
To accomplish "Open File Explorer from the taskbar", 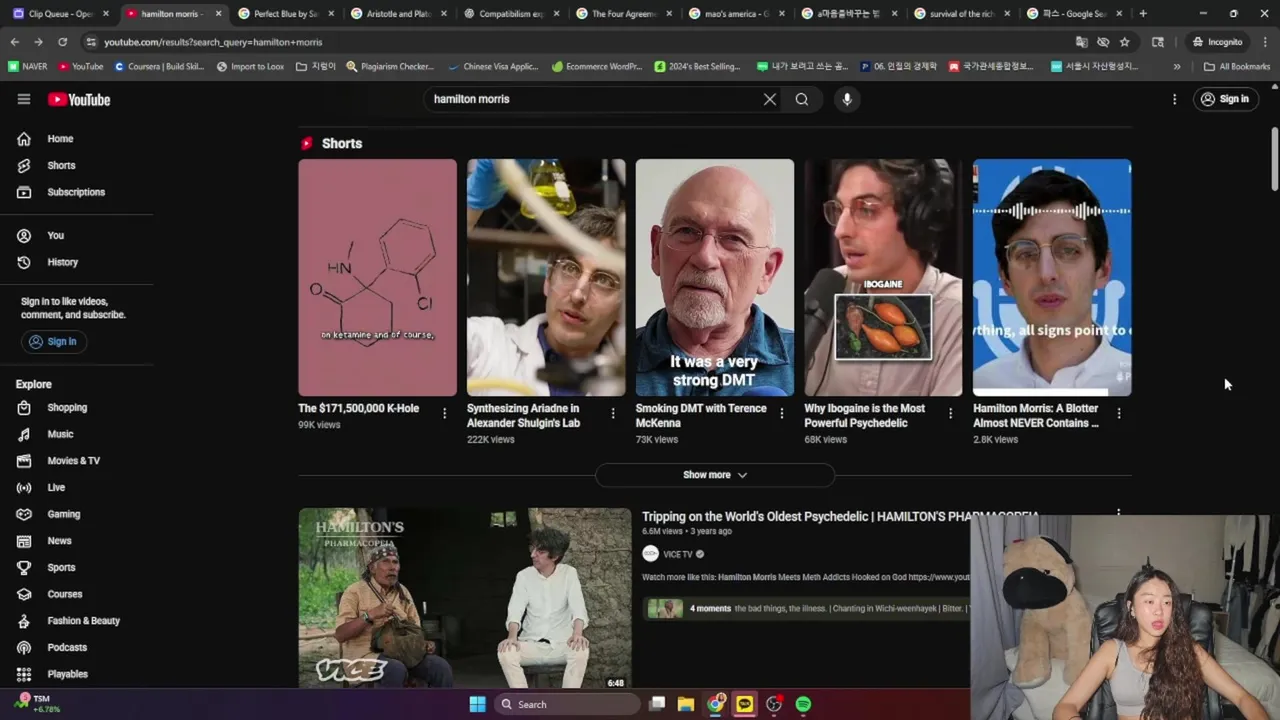I will point(686,704).
